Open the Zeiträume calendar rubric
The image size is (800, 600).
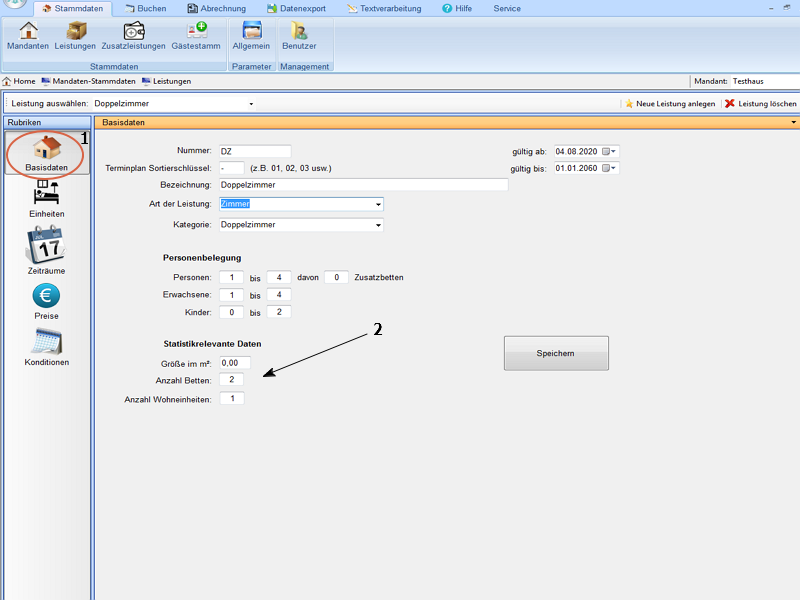[x=47, y=249]
